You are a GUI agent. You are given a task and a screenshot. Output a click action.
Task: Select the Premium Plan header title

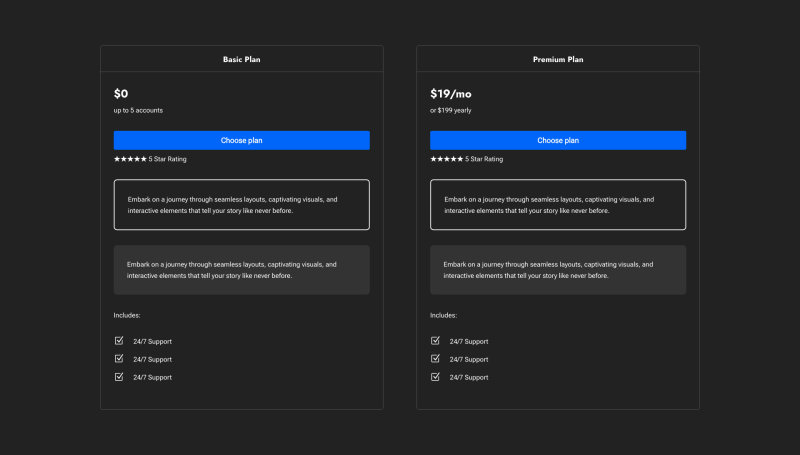tap(558, 59)
